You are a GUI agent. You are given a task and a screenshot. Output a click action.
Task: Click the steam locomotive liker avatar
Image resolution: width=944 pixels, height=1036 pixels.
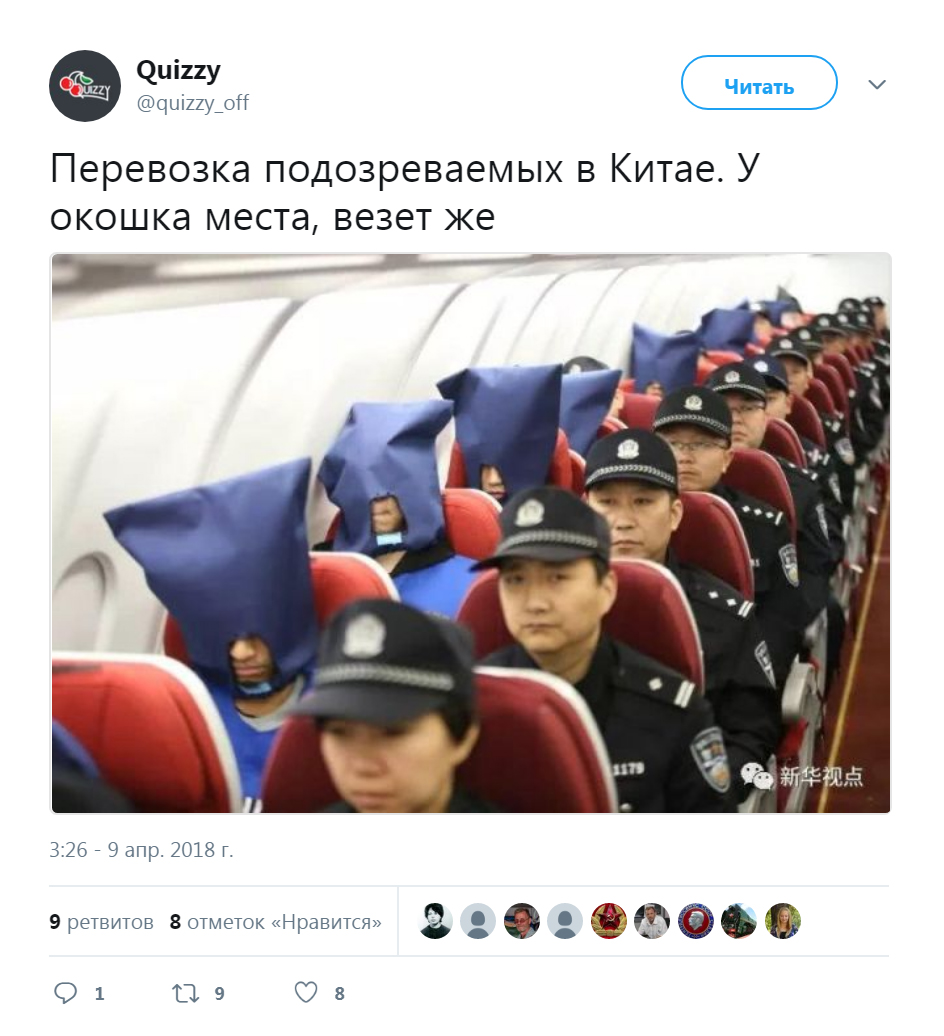pos(739,921)
